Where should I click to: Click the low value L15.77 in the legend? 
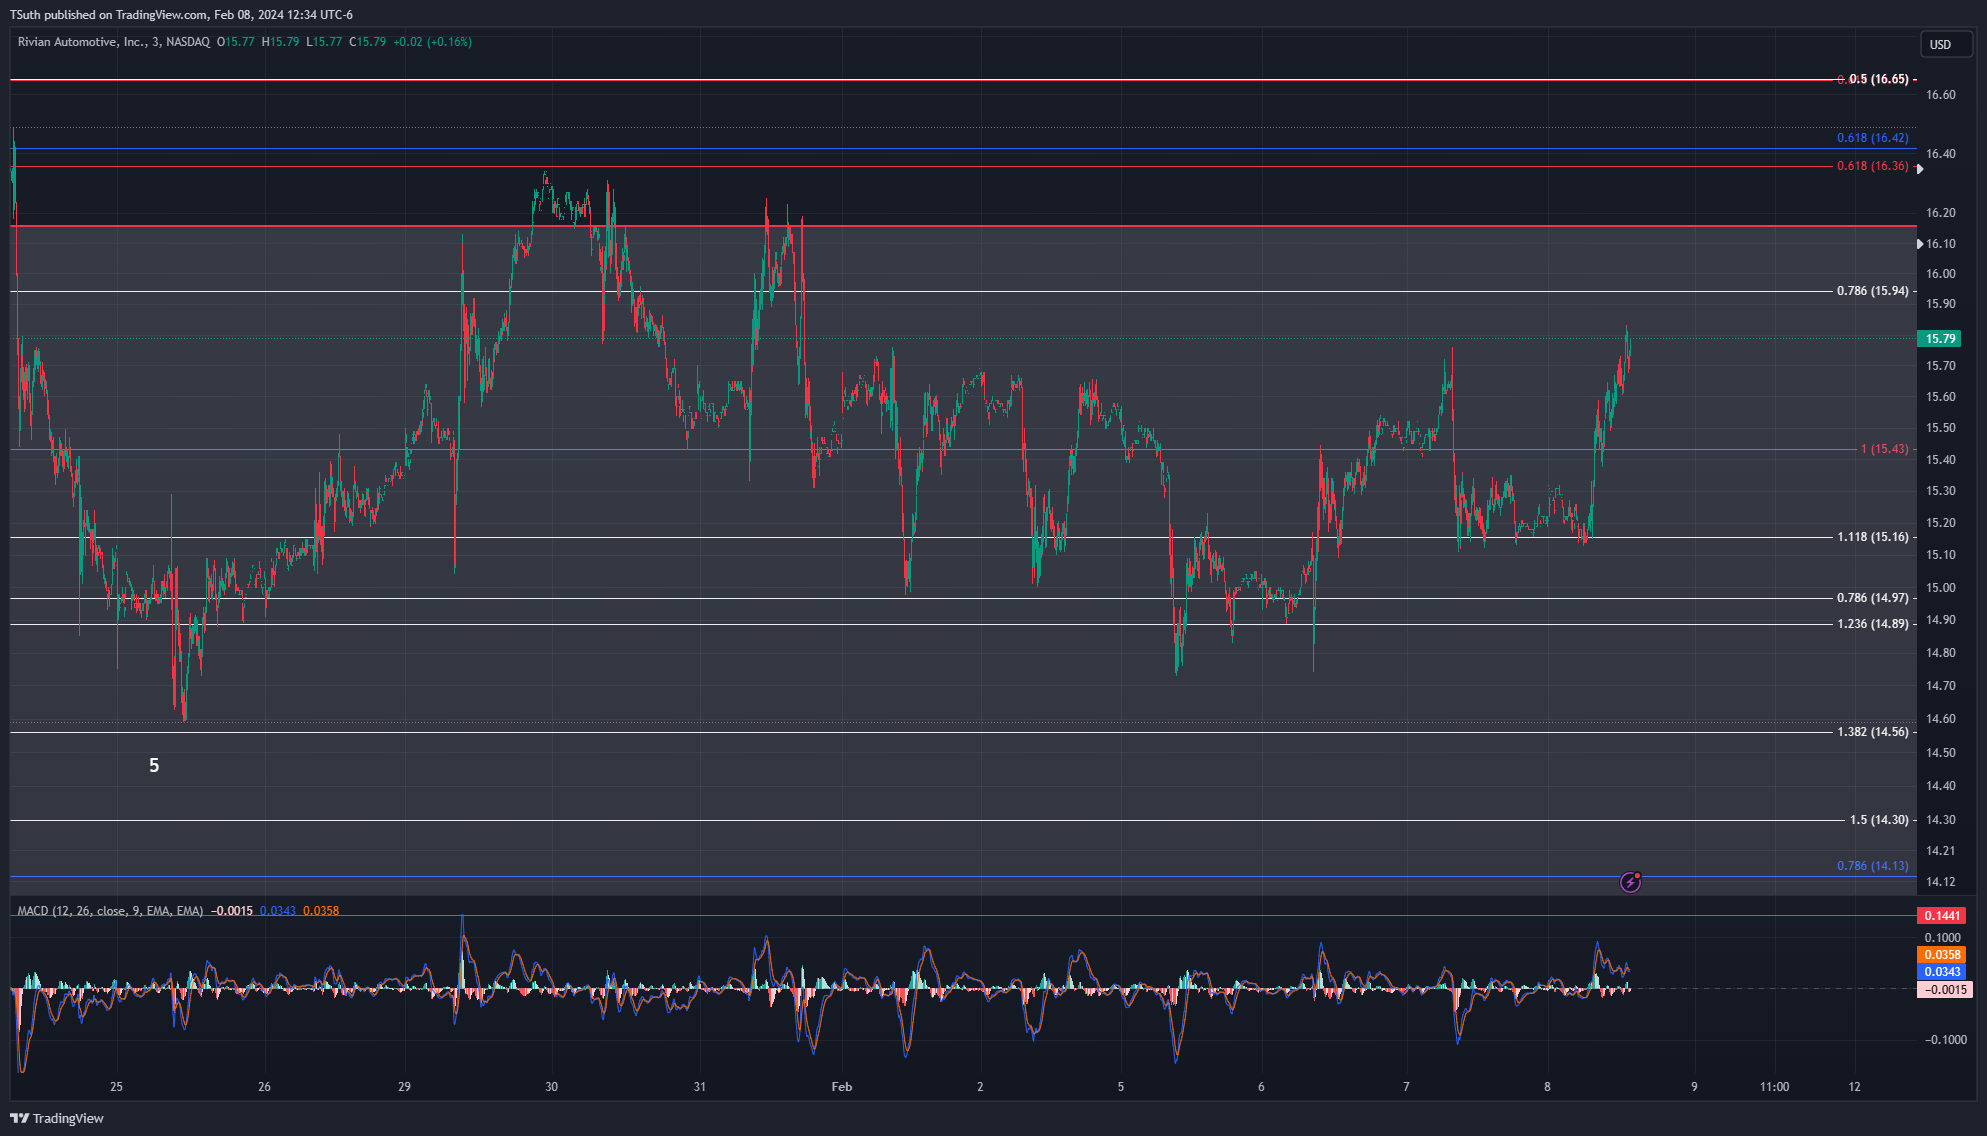324,42
